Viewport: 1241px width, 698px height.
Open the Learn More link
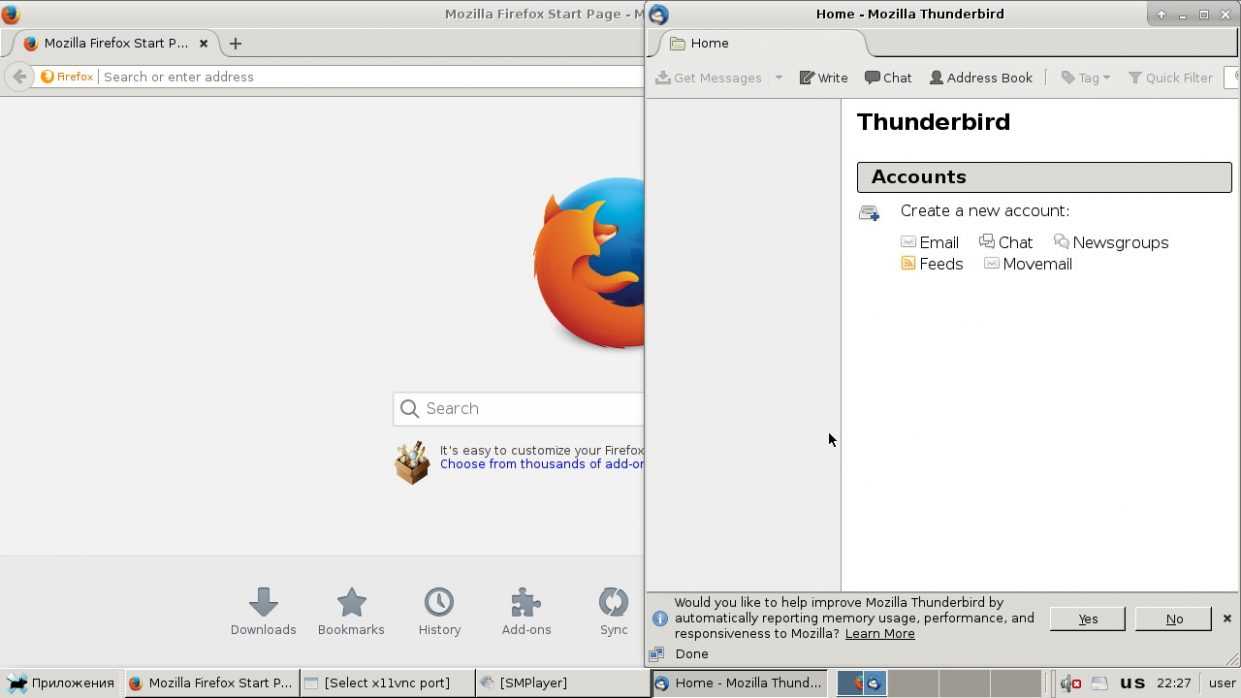[879, 634]
